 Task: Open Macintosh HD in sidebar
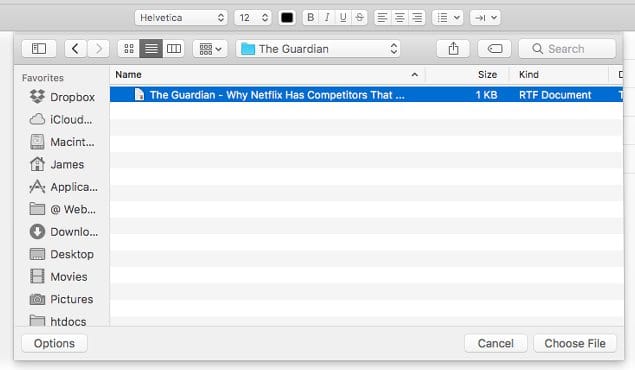[62, 142]
